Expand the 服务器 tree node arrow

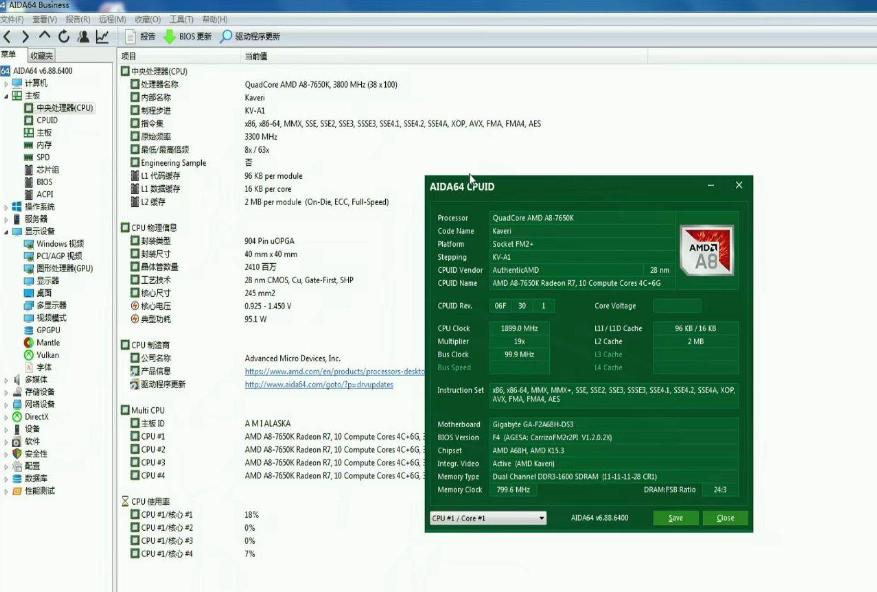(6, 219)
